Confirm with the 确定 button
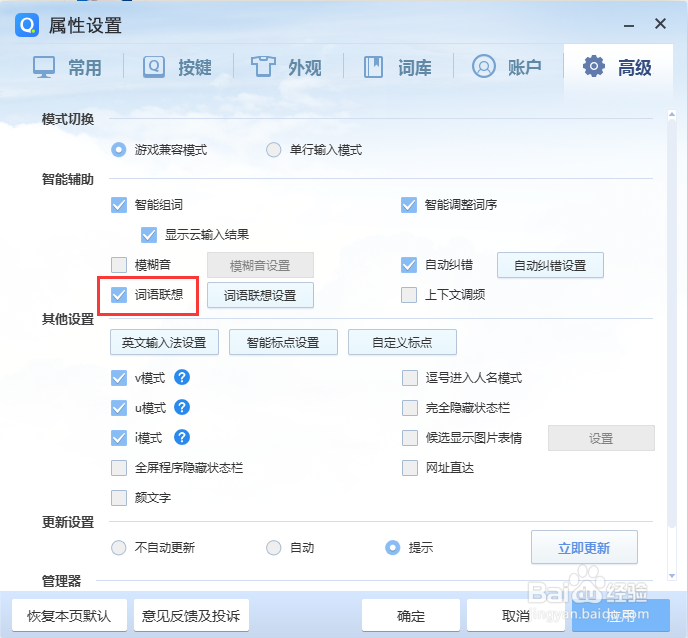Image resolution: width=688 pixels, height=638 pixels. click(411, 616)
